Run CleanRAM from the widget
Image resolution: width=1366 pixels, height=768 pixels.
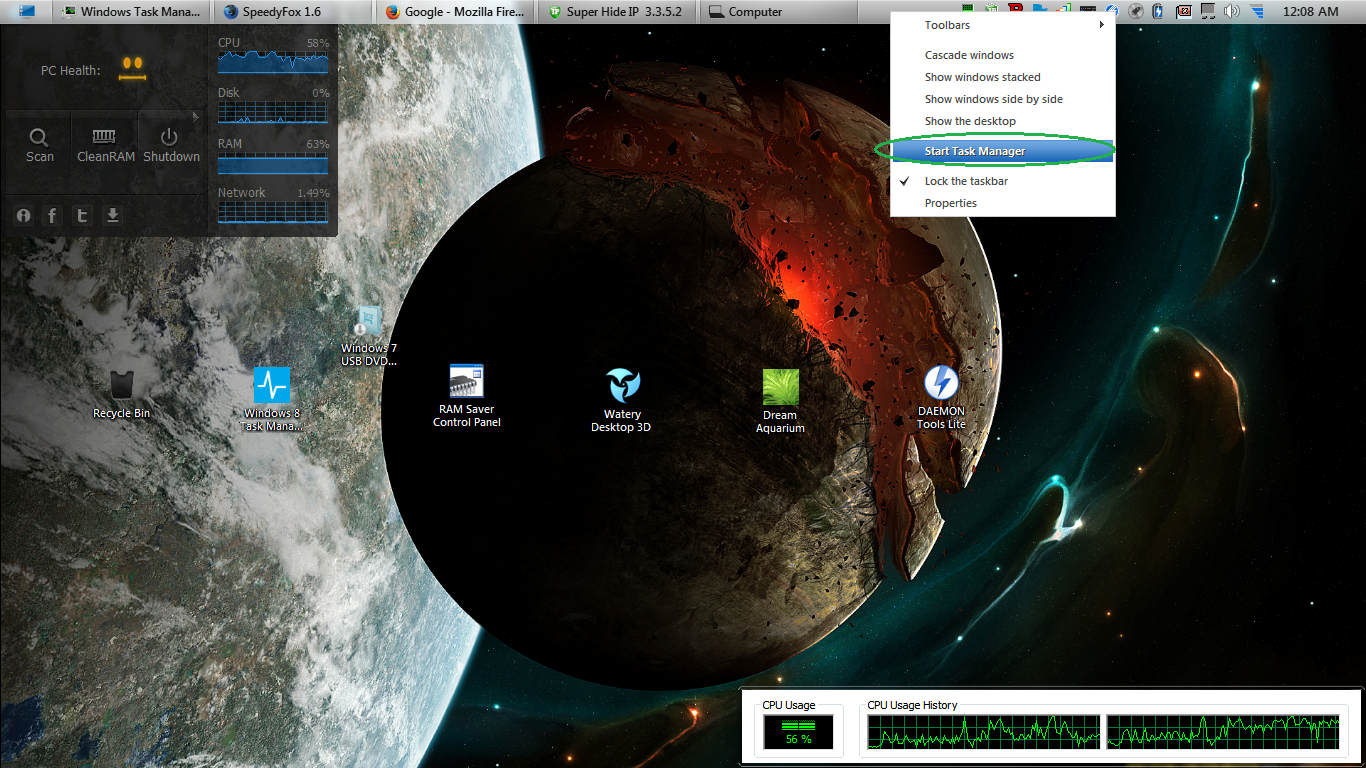tap(106, 145)
